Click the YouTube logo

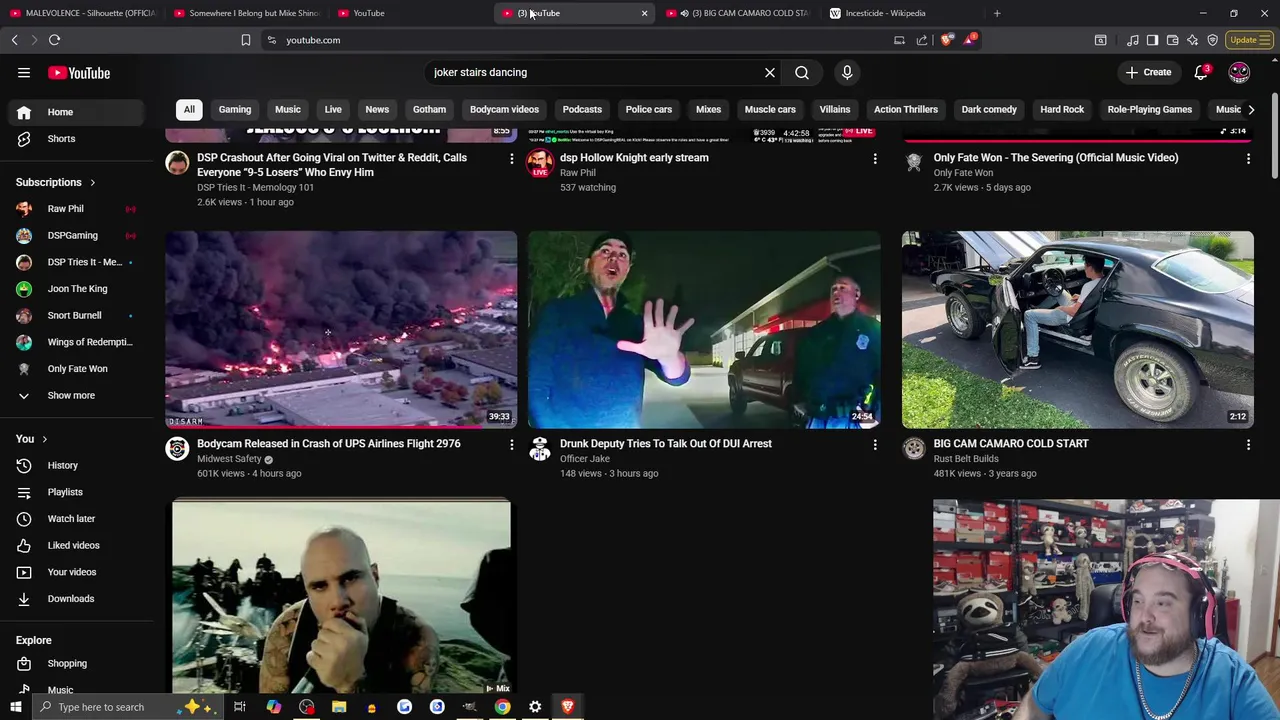point(79,73)
